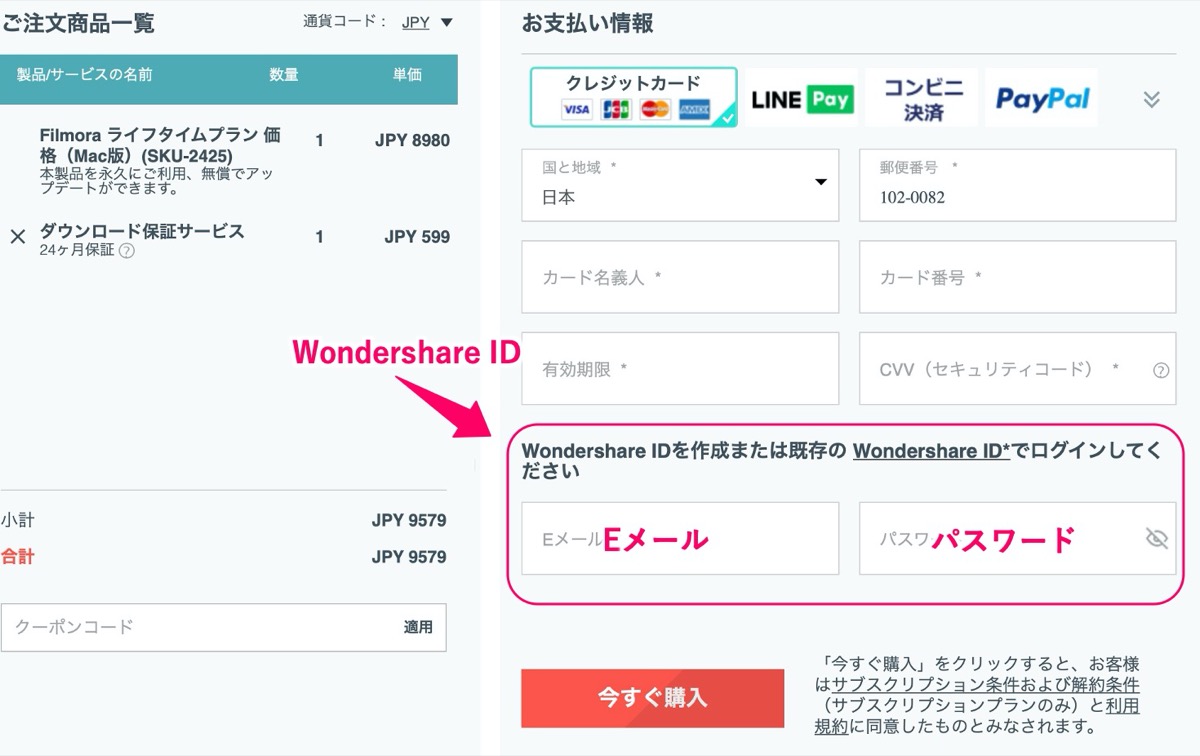Click お支払い情報 heading

(588, 23)
